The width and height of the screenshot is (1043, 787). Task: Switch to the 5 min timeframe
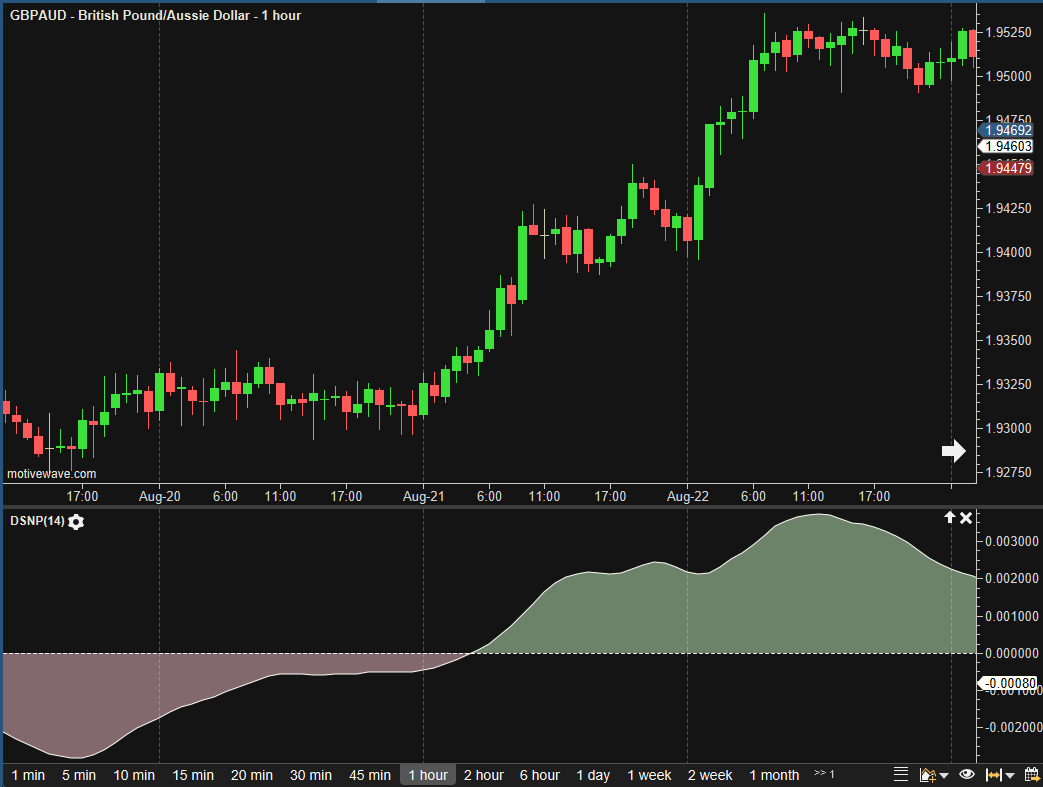click(79, 775)
